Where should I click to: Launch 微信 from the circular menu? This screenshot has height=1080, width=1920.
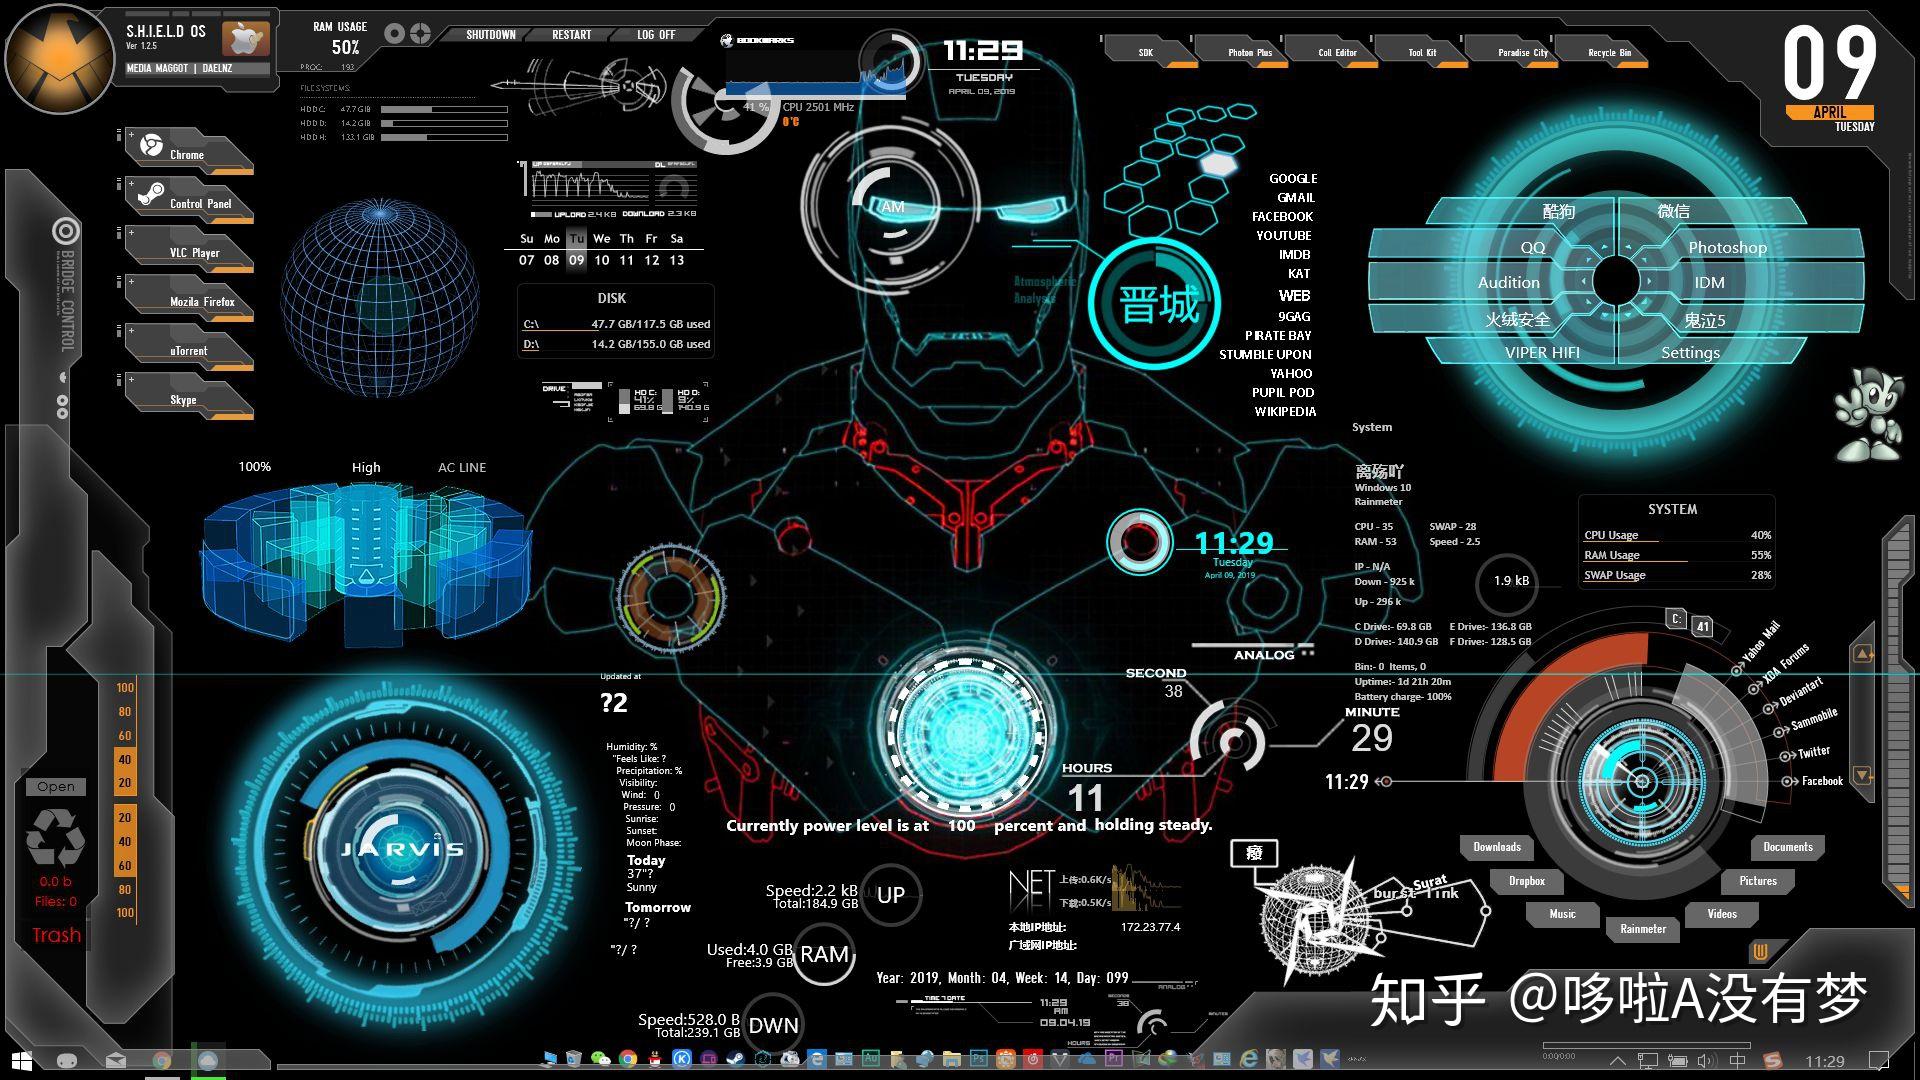[1673, 211]
